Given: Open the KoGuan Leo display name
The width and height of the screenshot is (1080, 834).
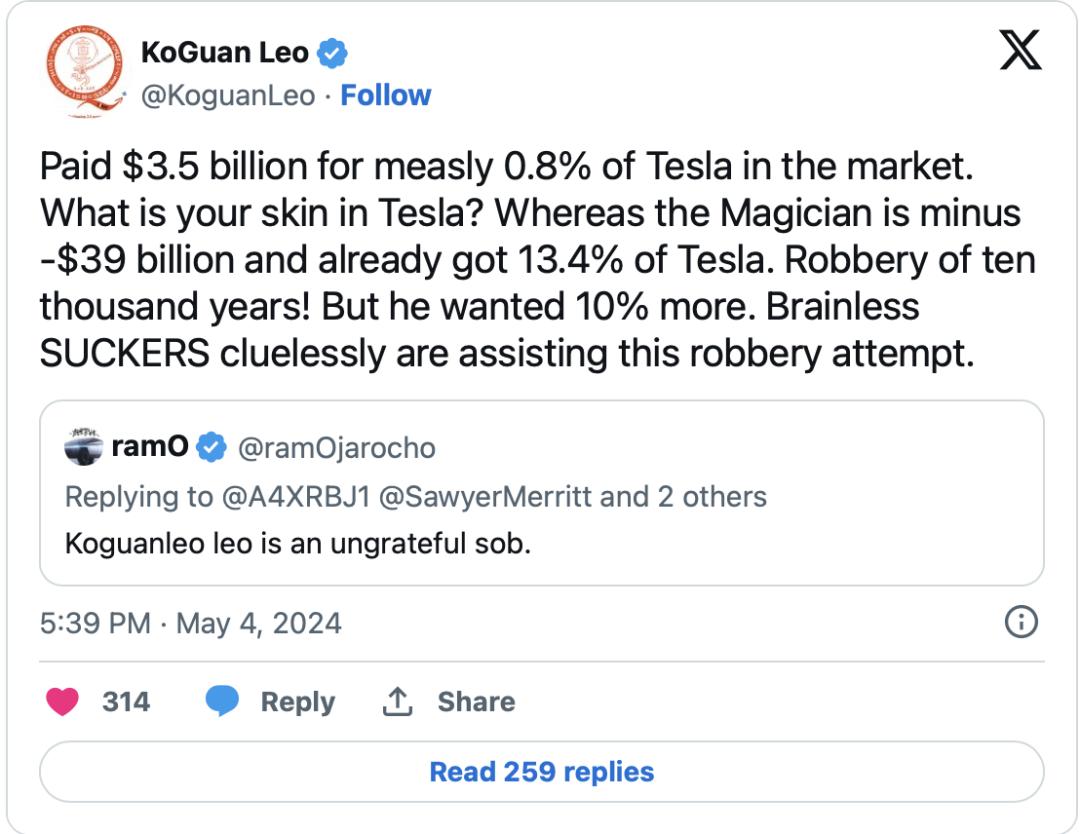Looking at the screenshot, I should tap(225, 52).
